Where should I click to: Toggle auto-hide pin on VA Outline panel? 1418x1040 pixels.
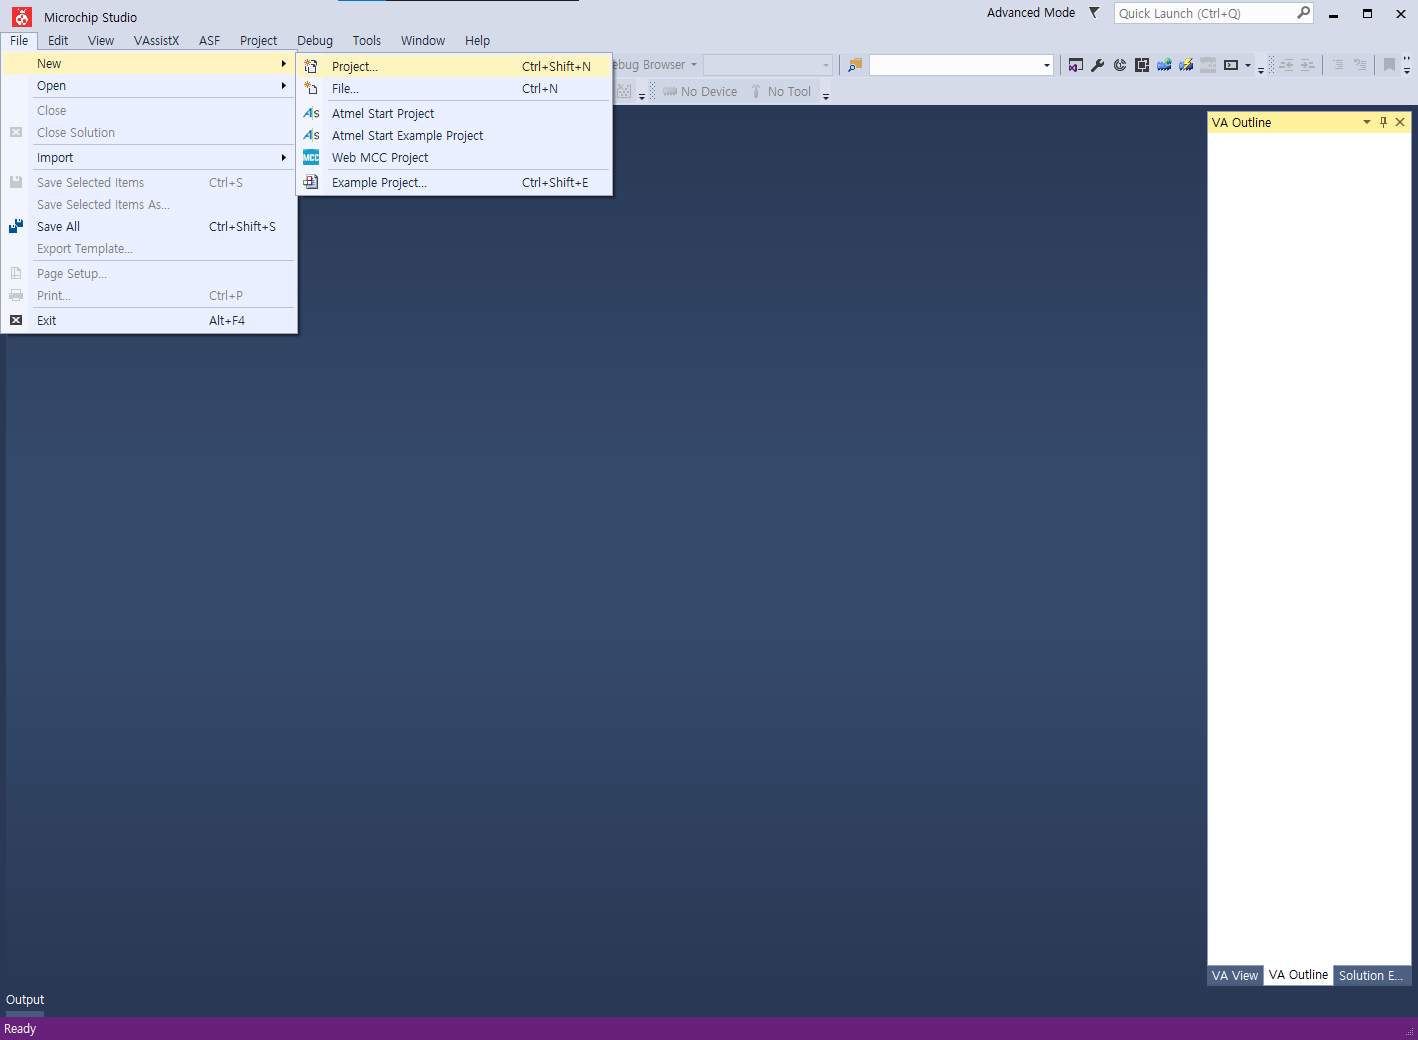pyautogui.click(x=1383, y=122)
